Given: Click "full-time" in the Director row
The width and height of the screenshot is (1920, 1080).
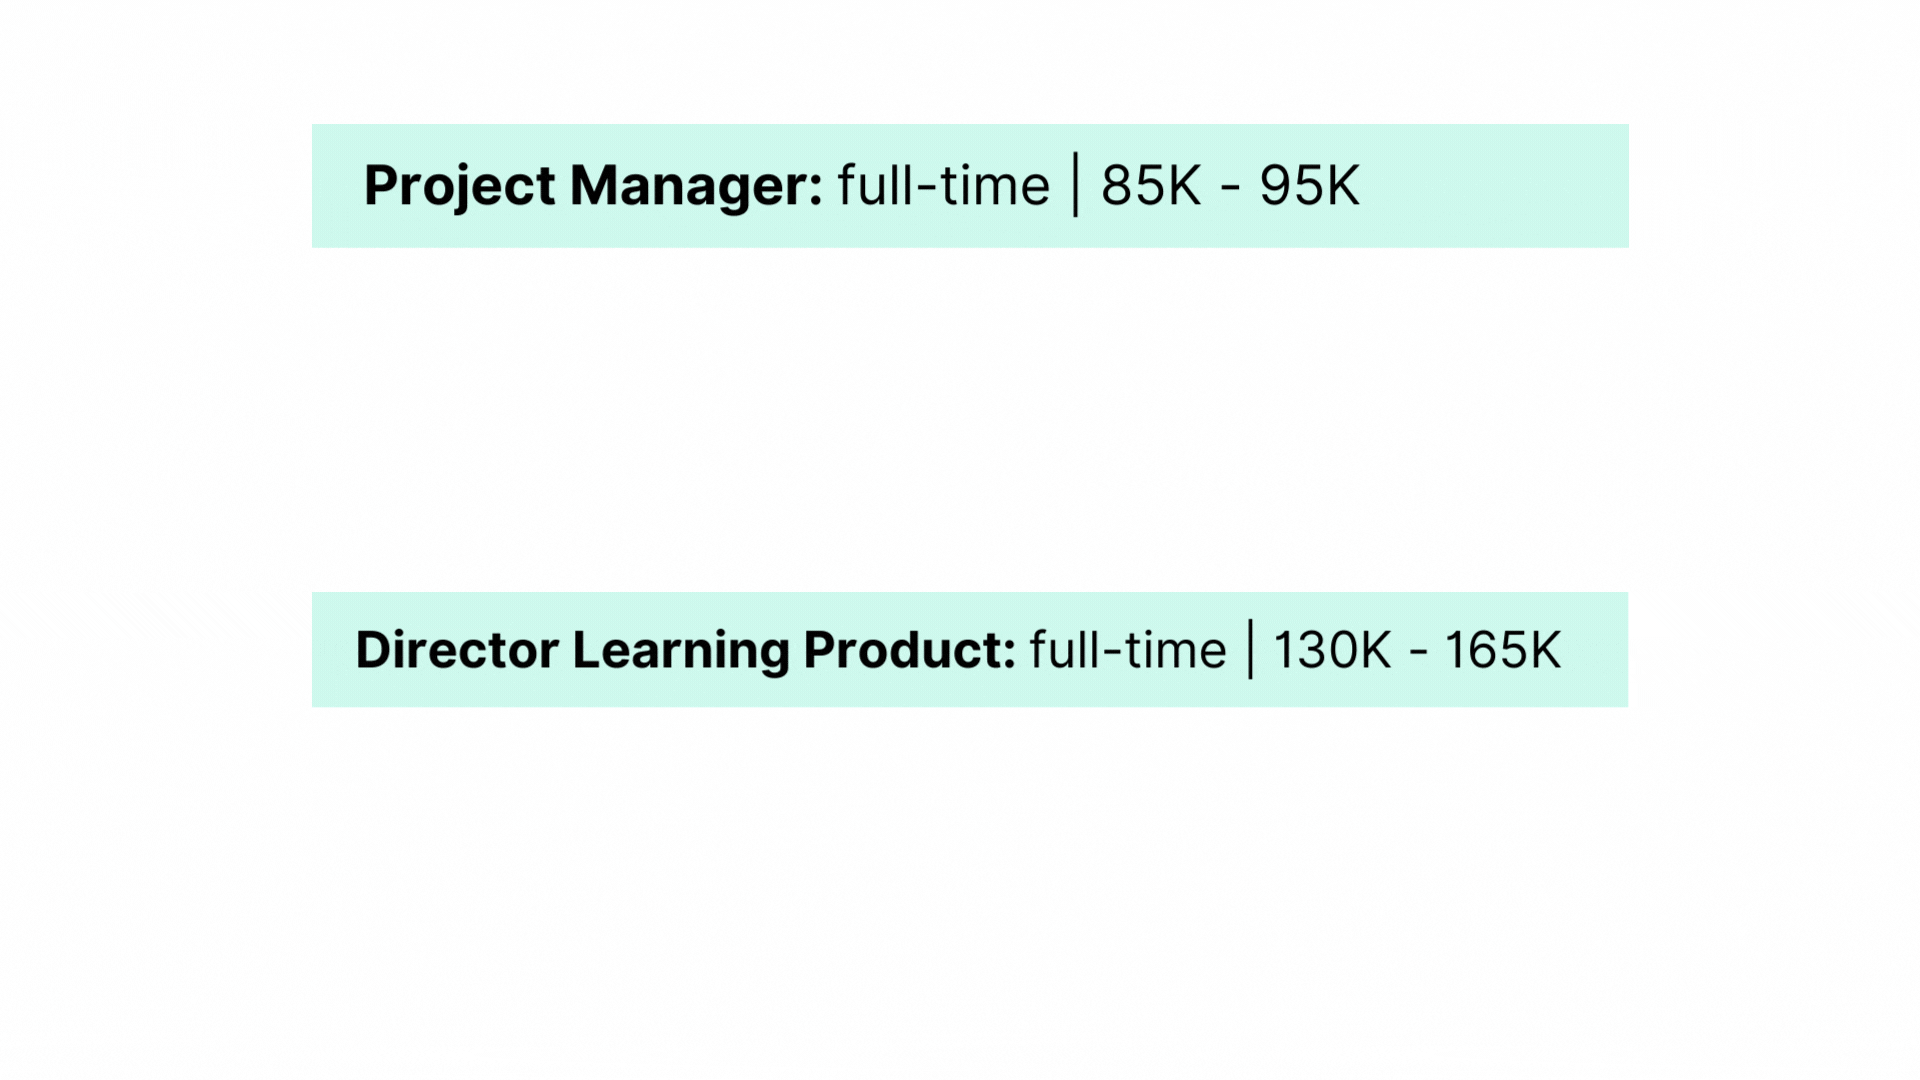Looking at the screenshot, I should click(1127, 650).
